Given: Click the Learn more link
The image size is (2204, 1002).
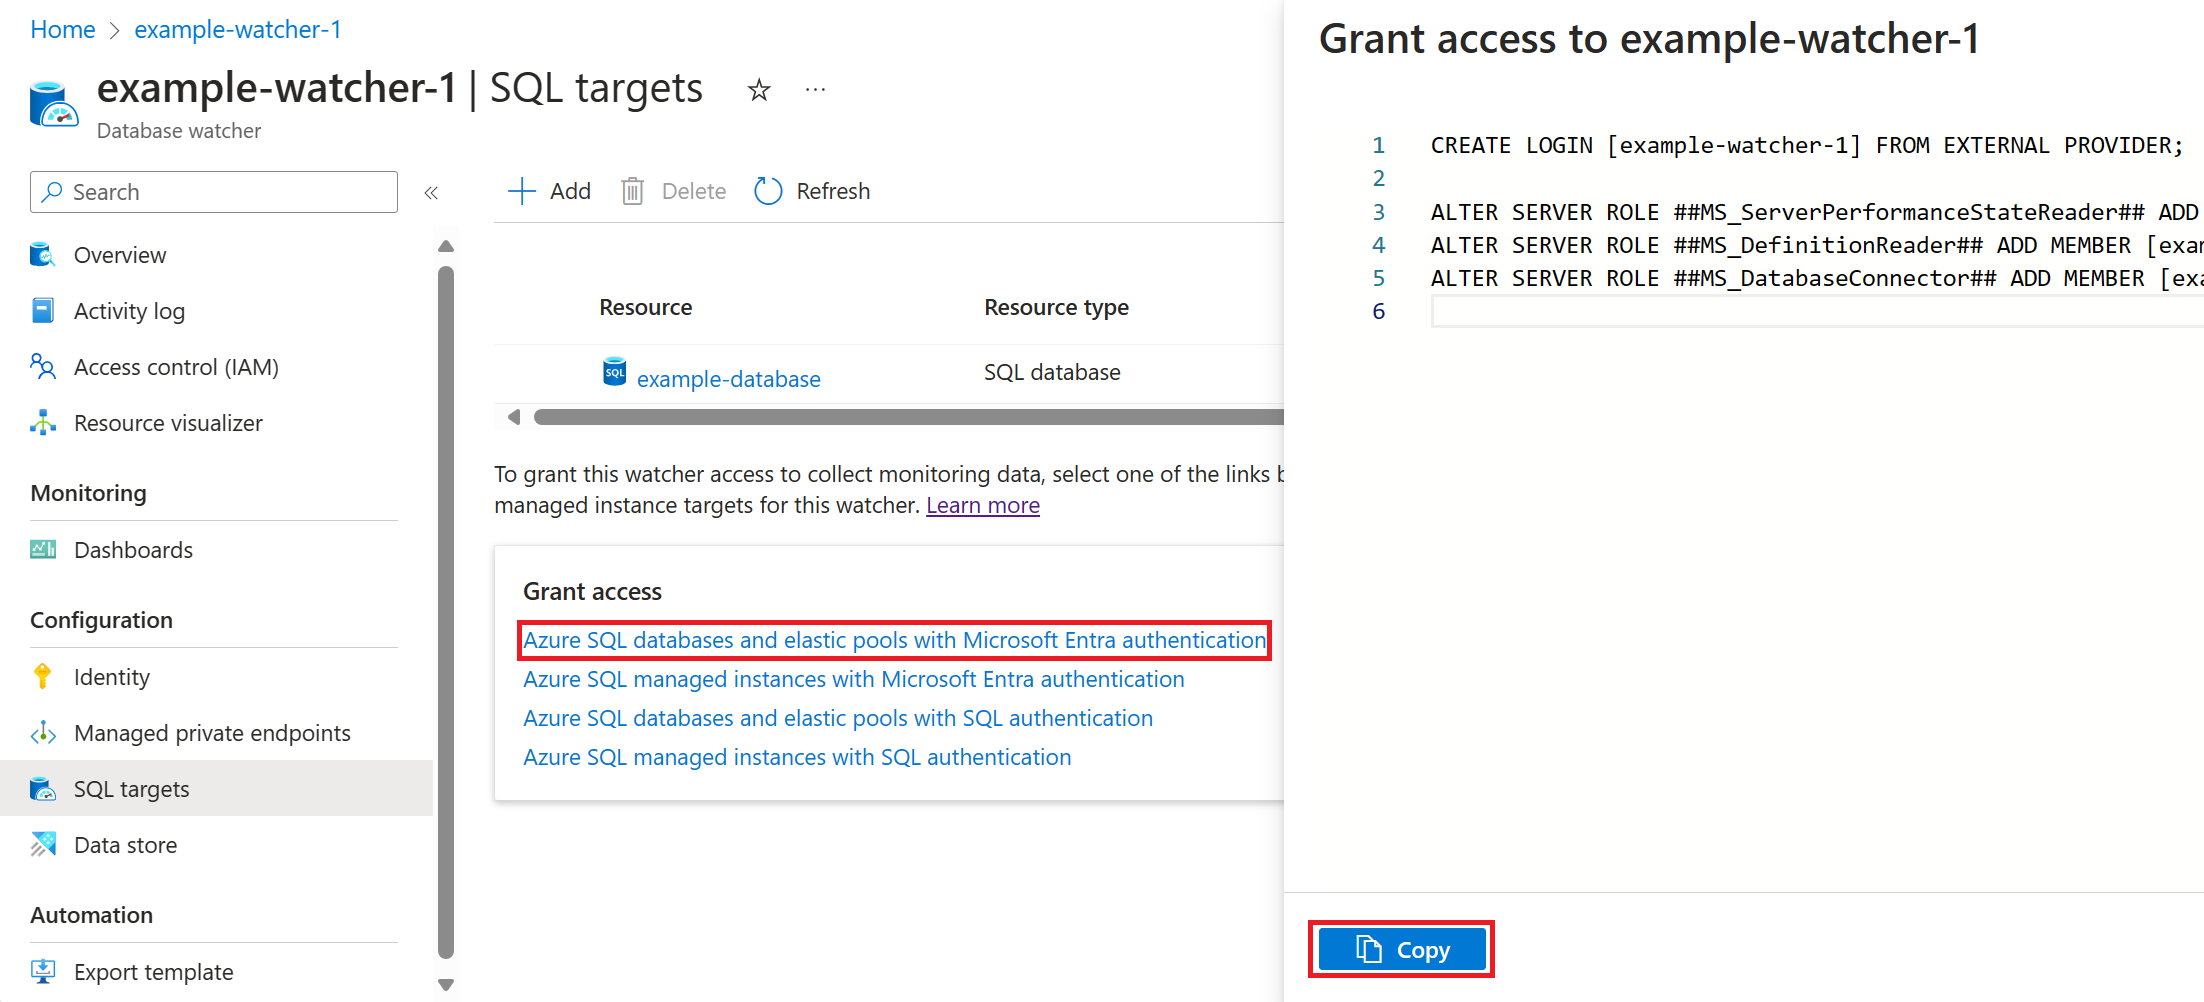Looking at the screenshot, I should [982, 505].
